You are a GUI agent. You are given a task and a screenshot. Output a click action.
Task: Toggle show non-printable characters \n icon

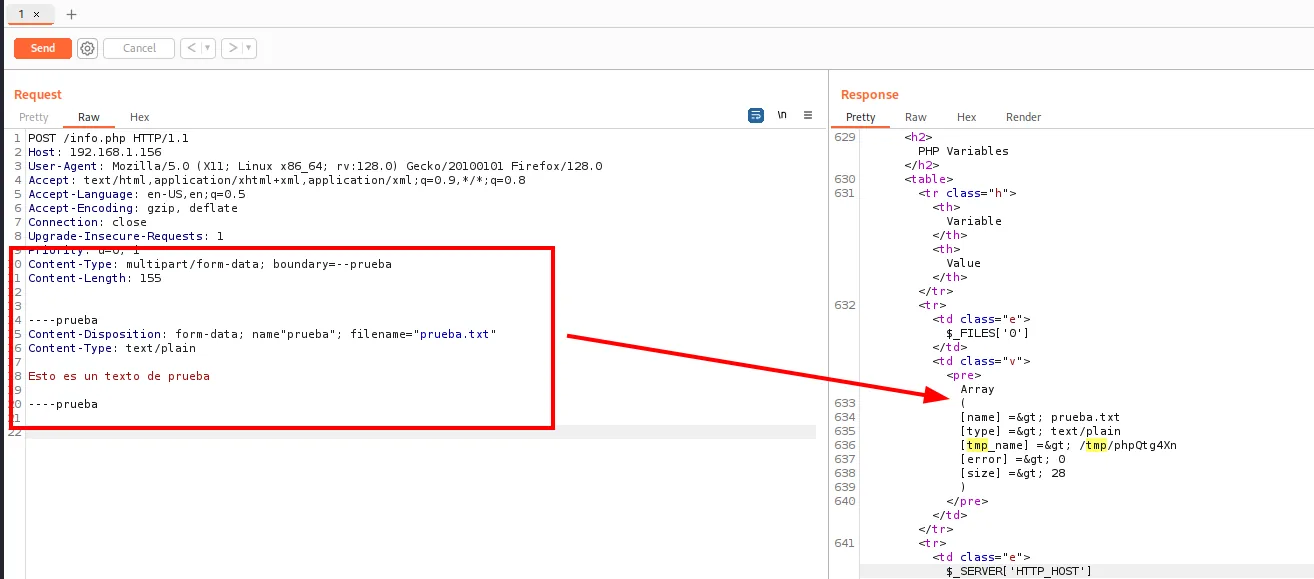tap(782, 115)
